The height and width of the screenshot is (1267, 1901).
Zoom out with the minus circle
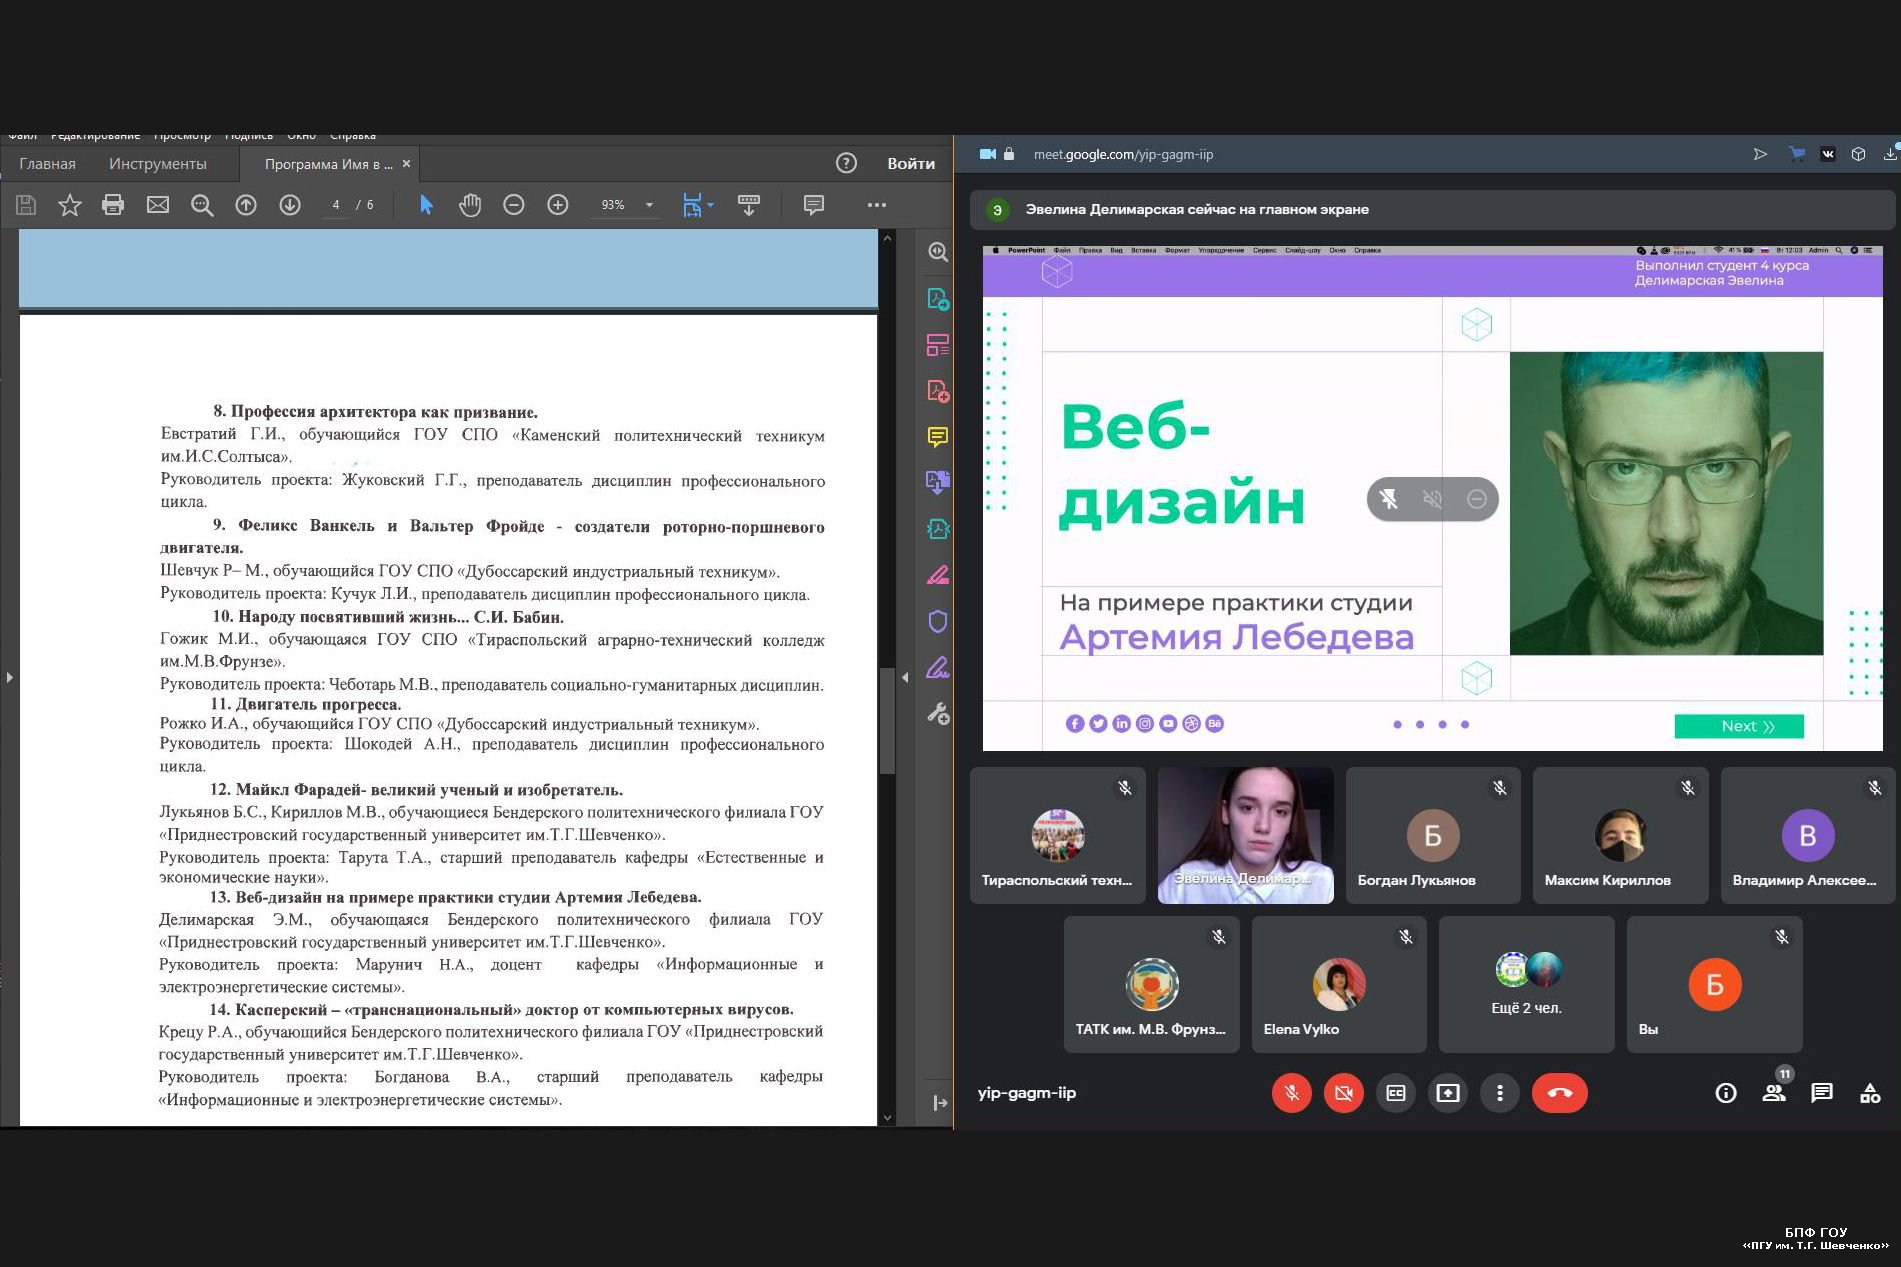[514, 205]
